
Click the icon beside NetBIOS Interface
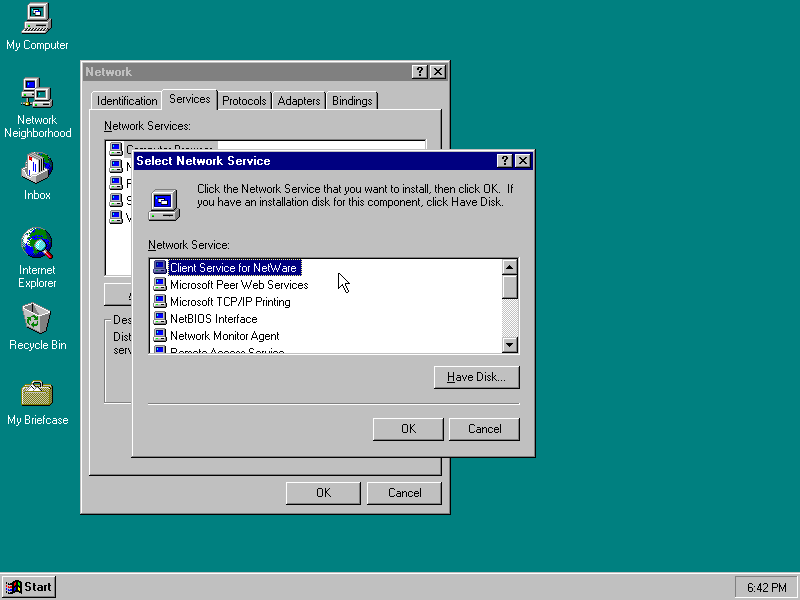pyautogui.click(x=160, y=318)
